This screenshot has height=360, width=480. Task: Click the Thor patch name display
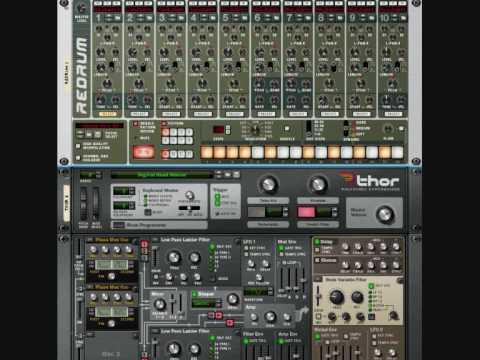point(162,175)
